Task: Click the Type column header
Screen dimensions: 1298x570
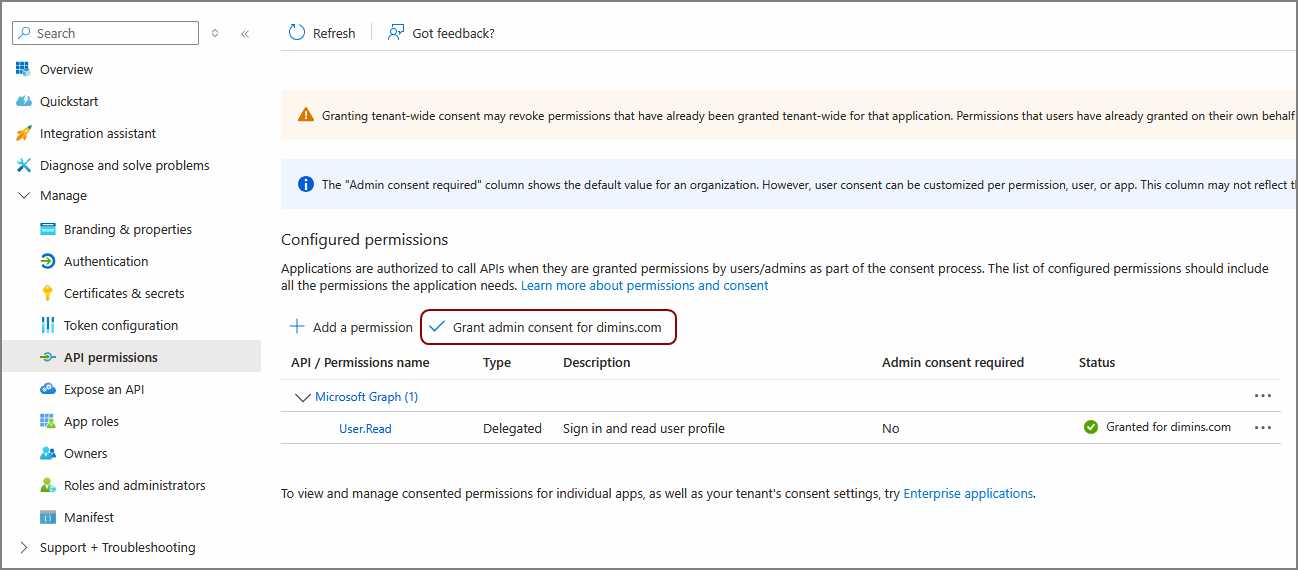Action: pos(497,362)
